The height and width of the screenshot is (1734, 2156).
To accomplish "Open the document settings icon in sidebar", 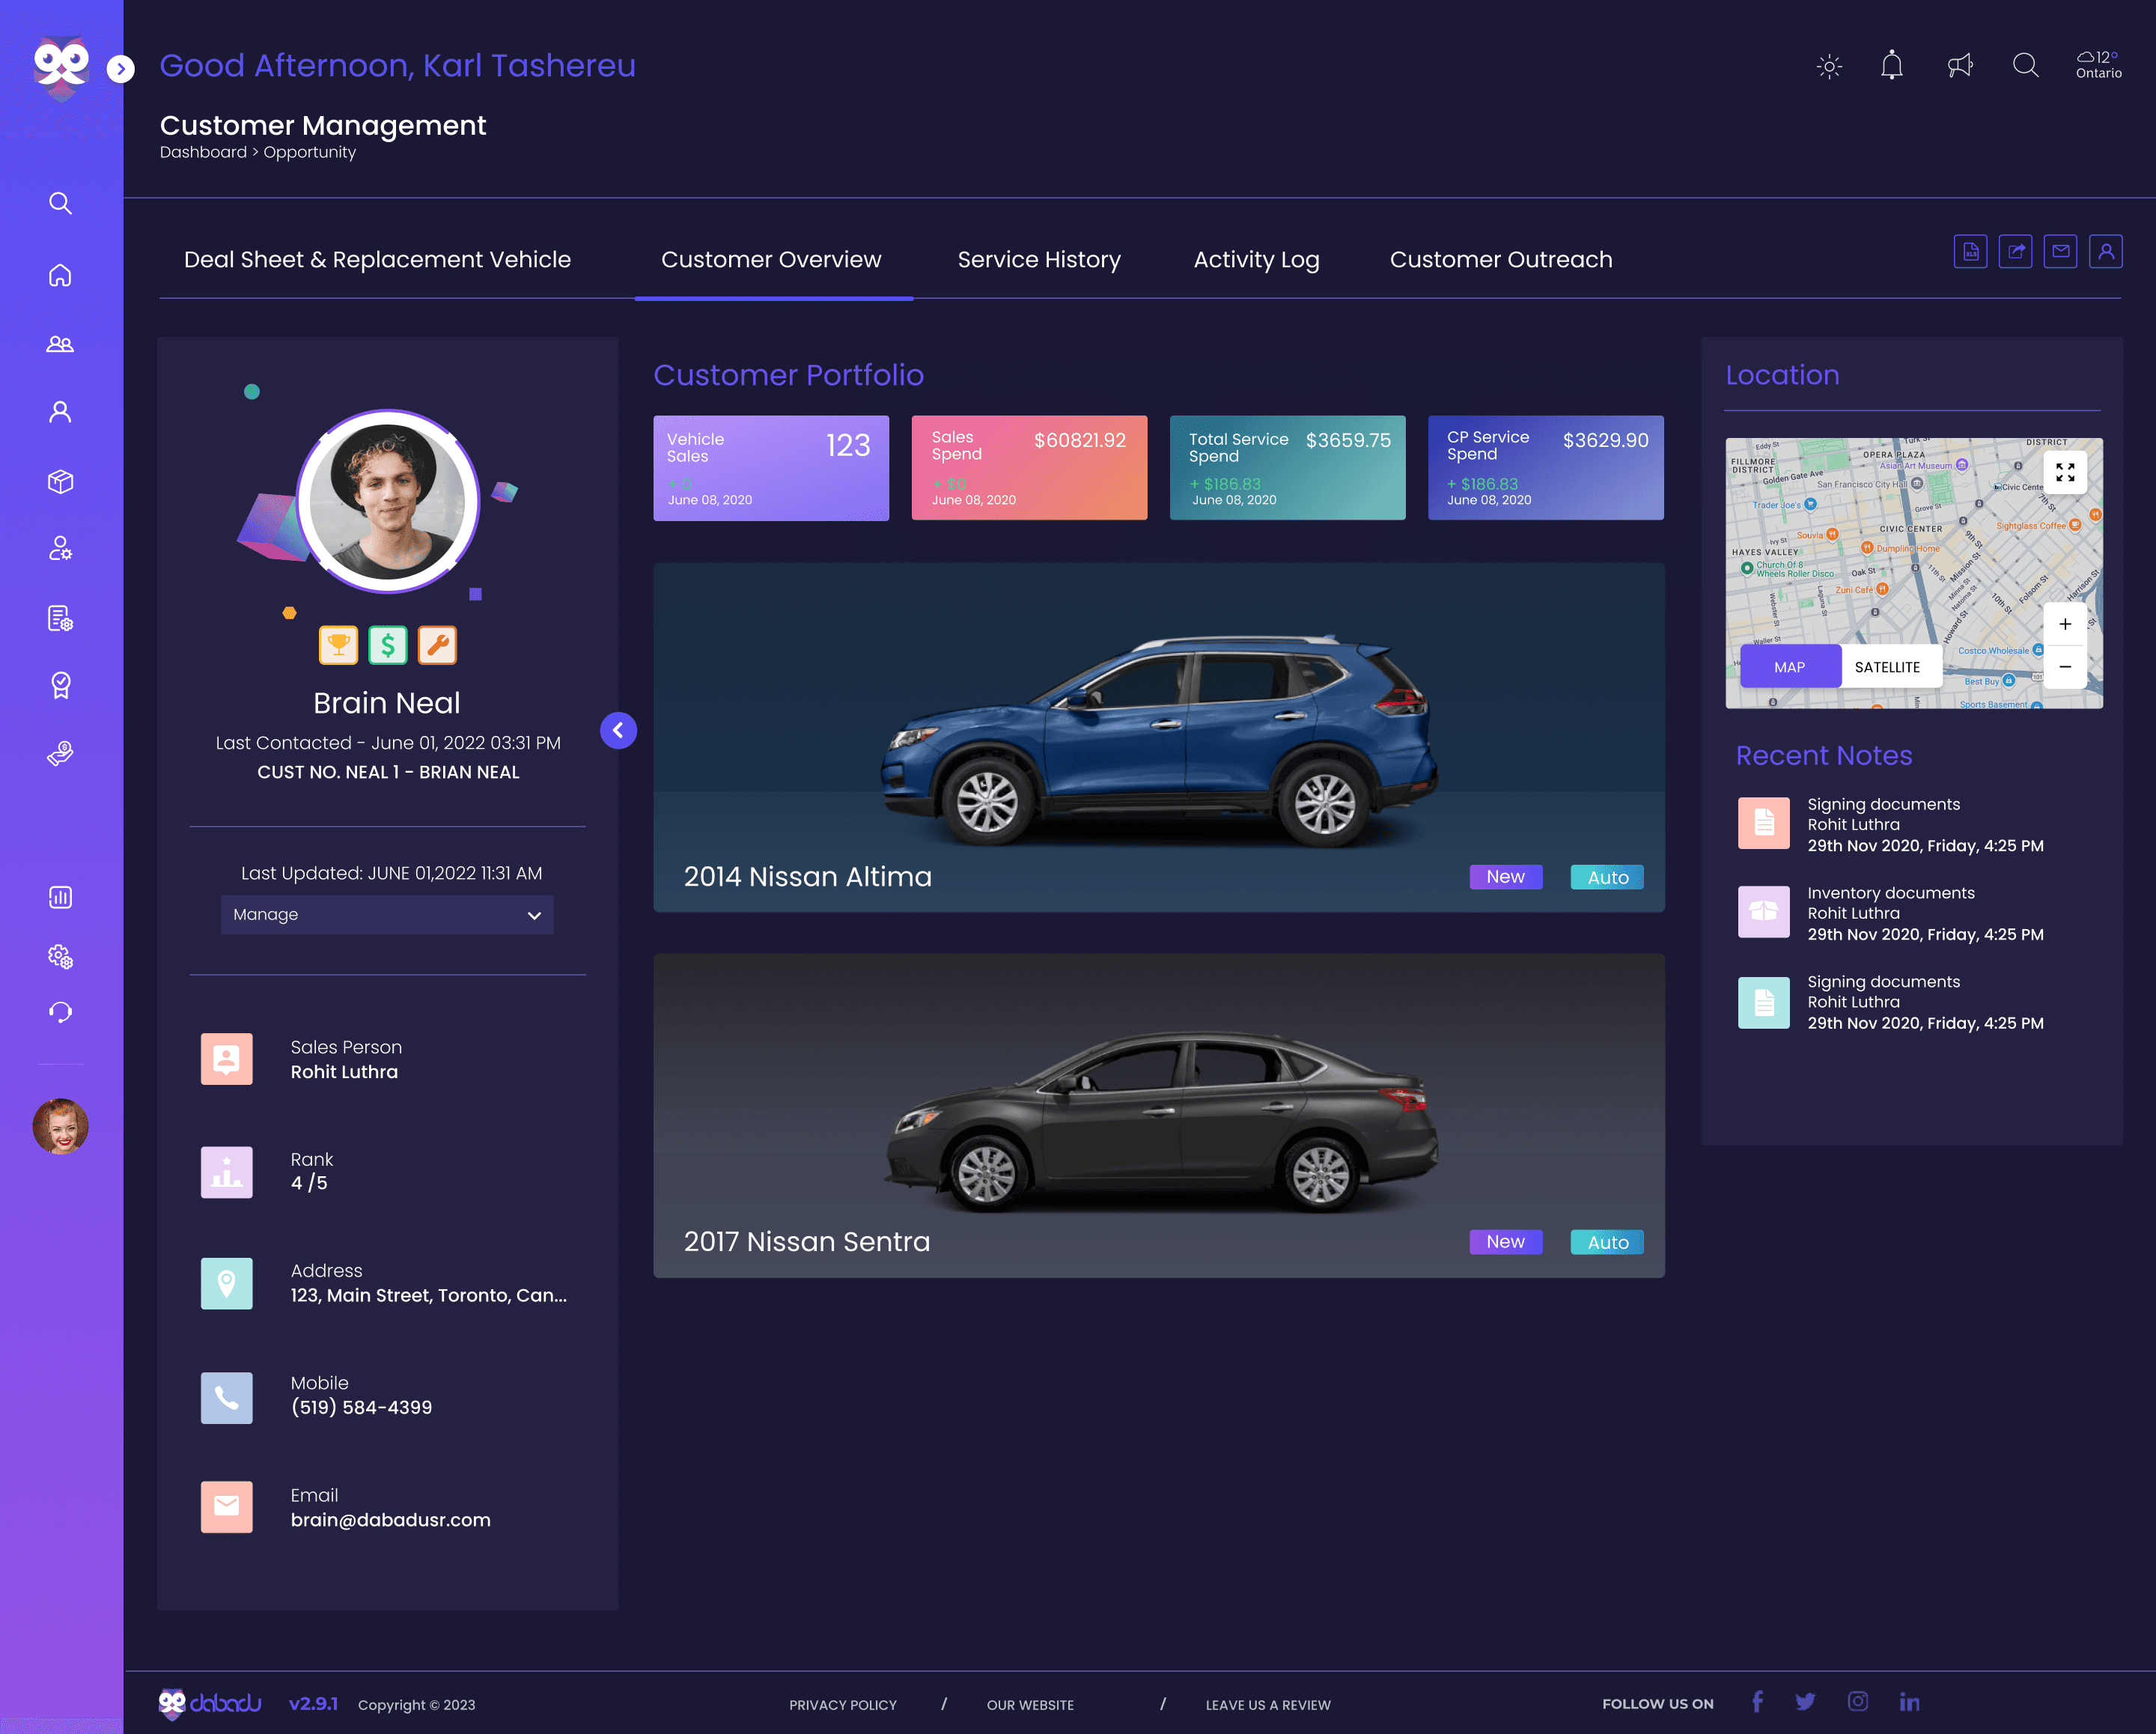I will 60,618.
